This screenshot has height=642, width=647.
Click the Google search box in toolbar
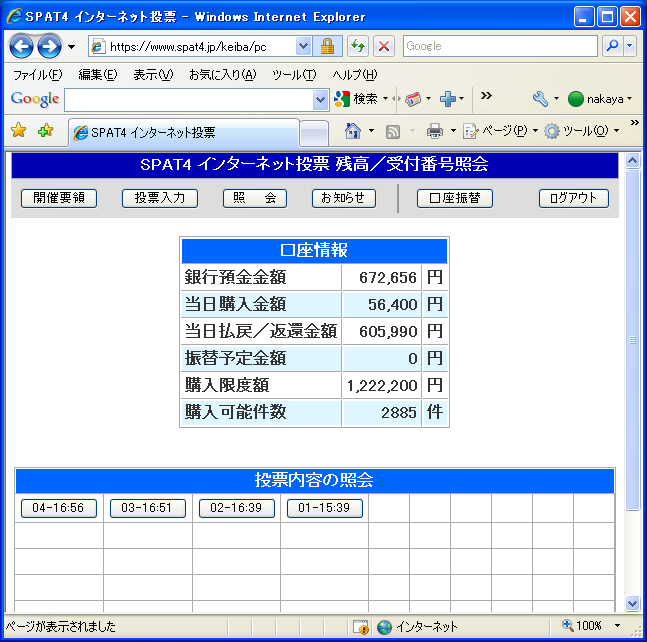tap(500, 46)
